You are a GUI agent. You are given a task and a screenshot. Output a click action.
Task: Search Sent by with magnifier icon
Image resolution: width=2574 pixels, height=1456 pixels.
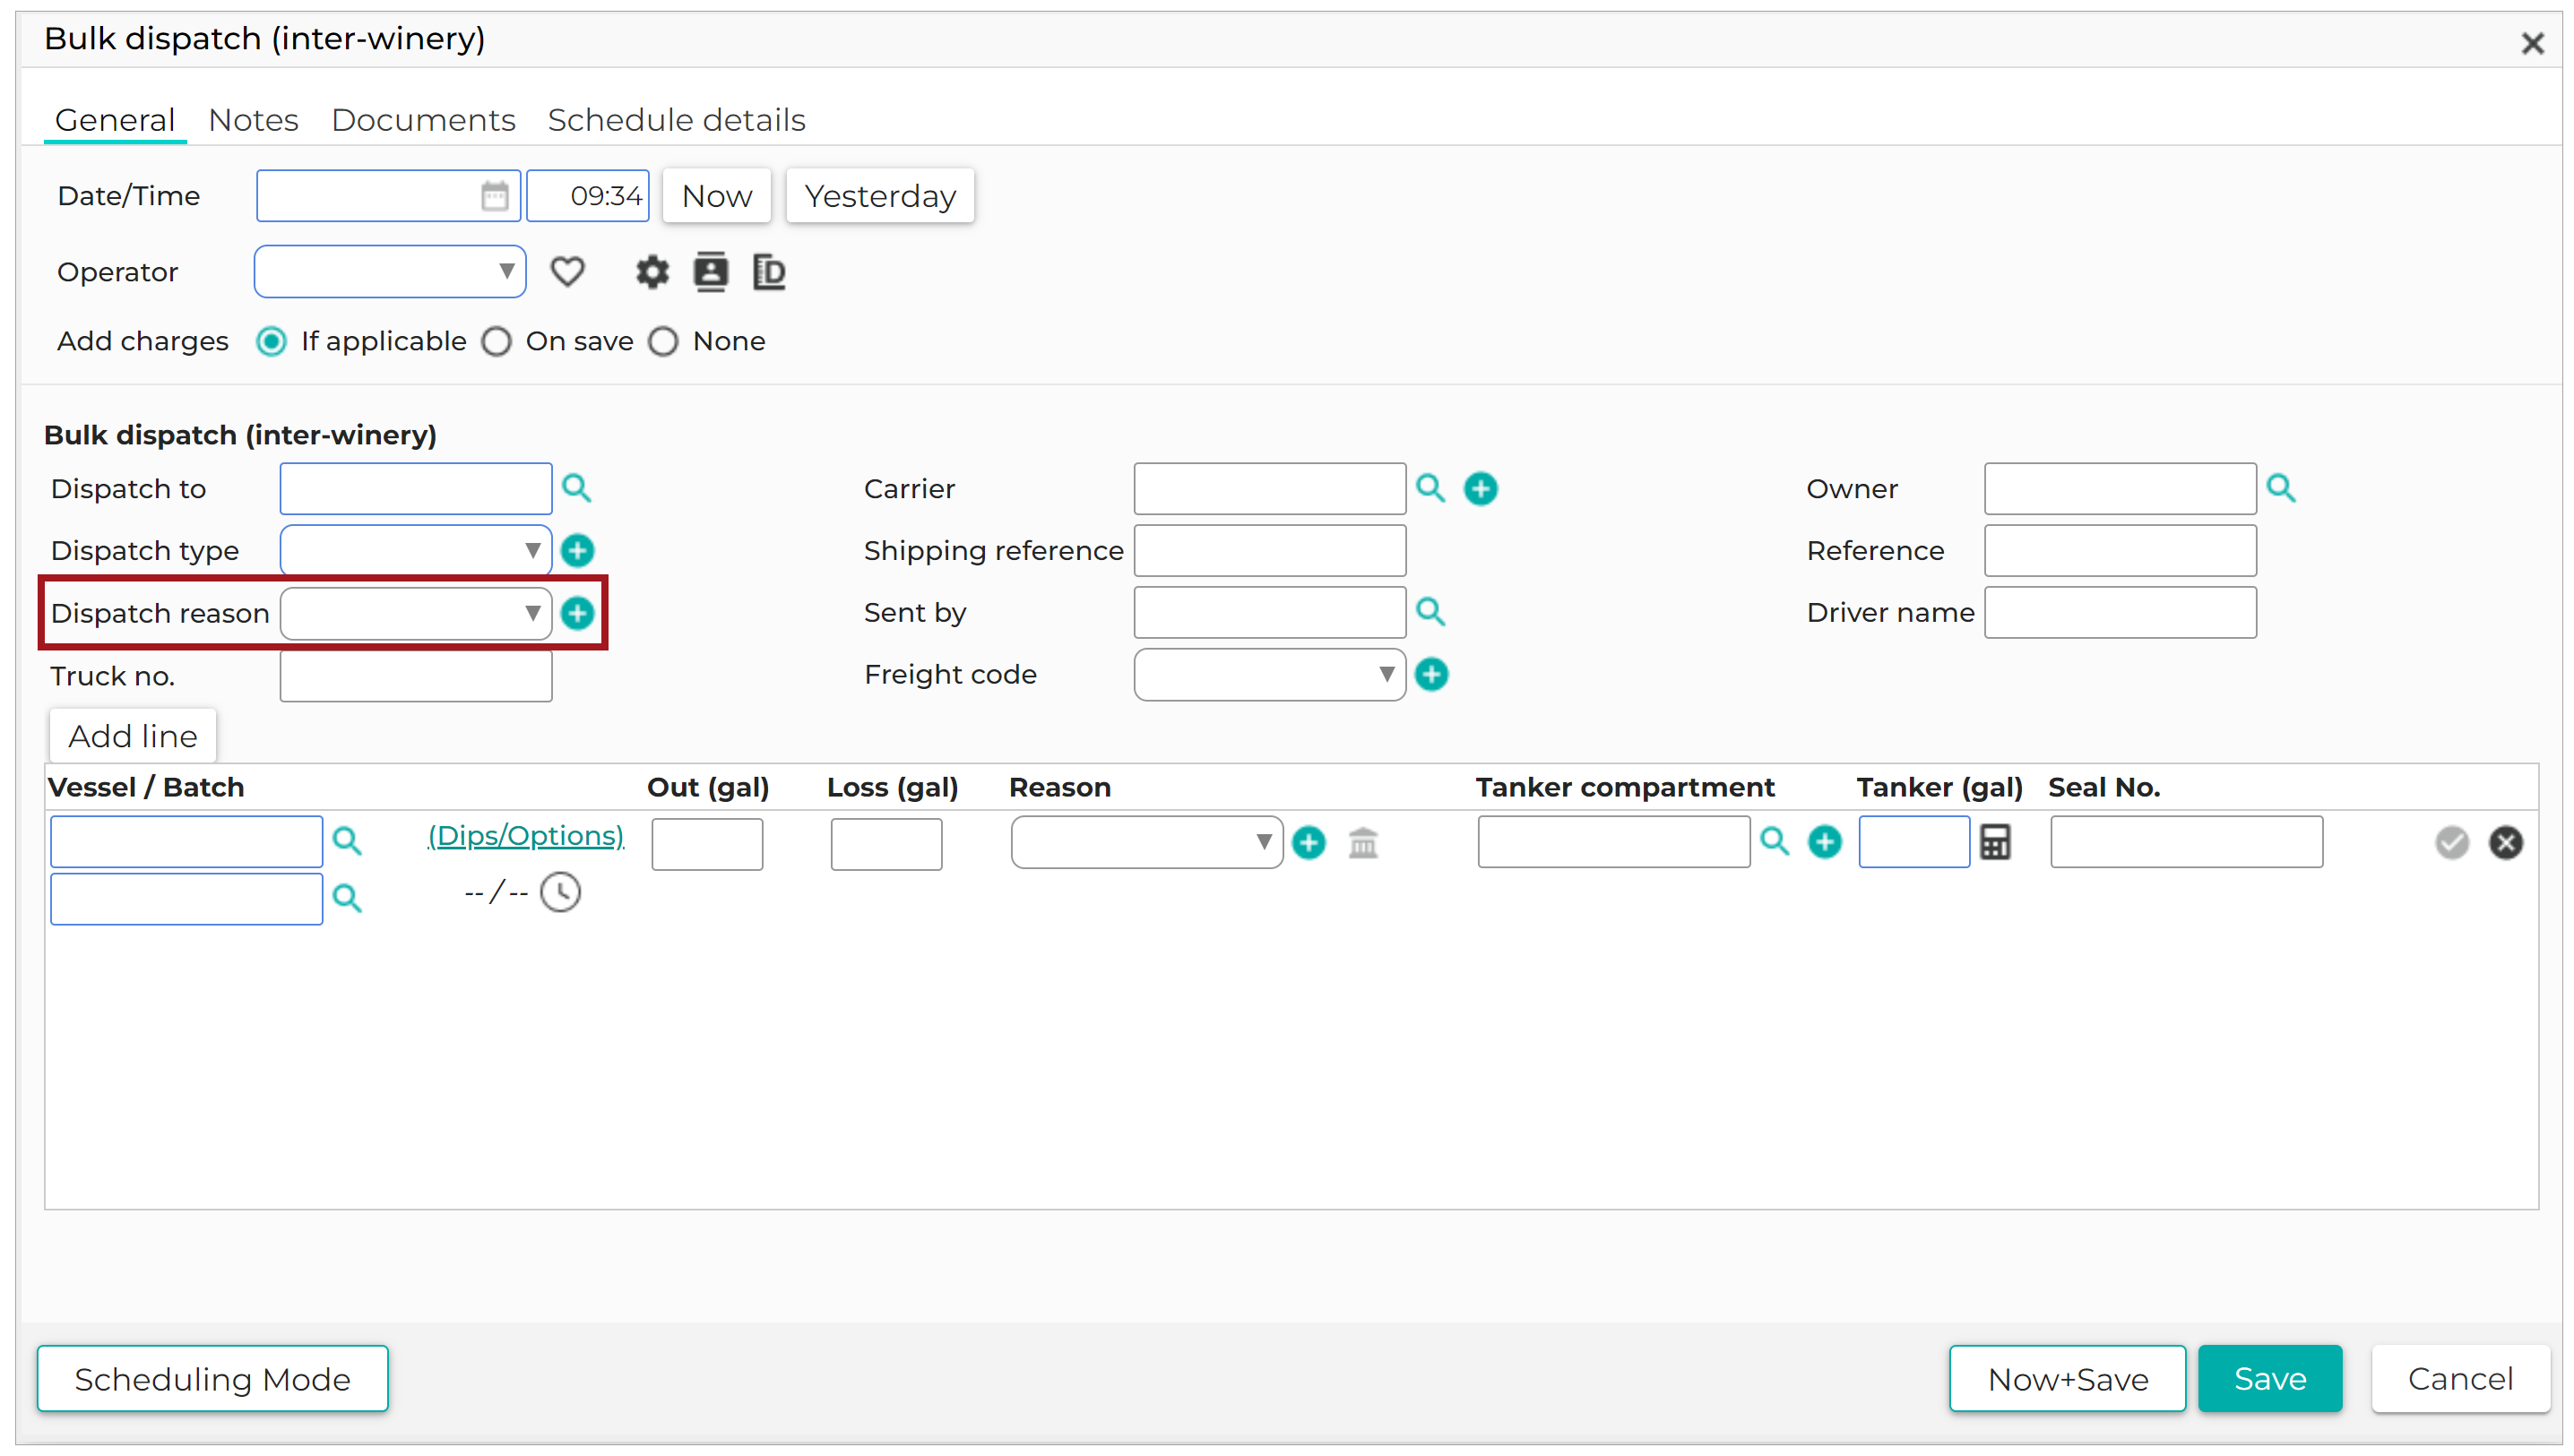point(1430,612)
